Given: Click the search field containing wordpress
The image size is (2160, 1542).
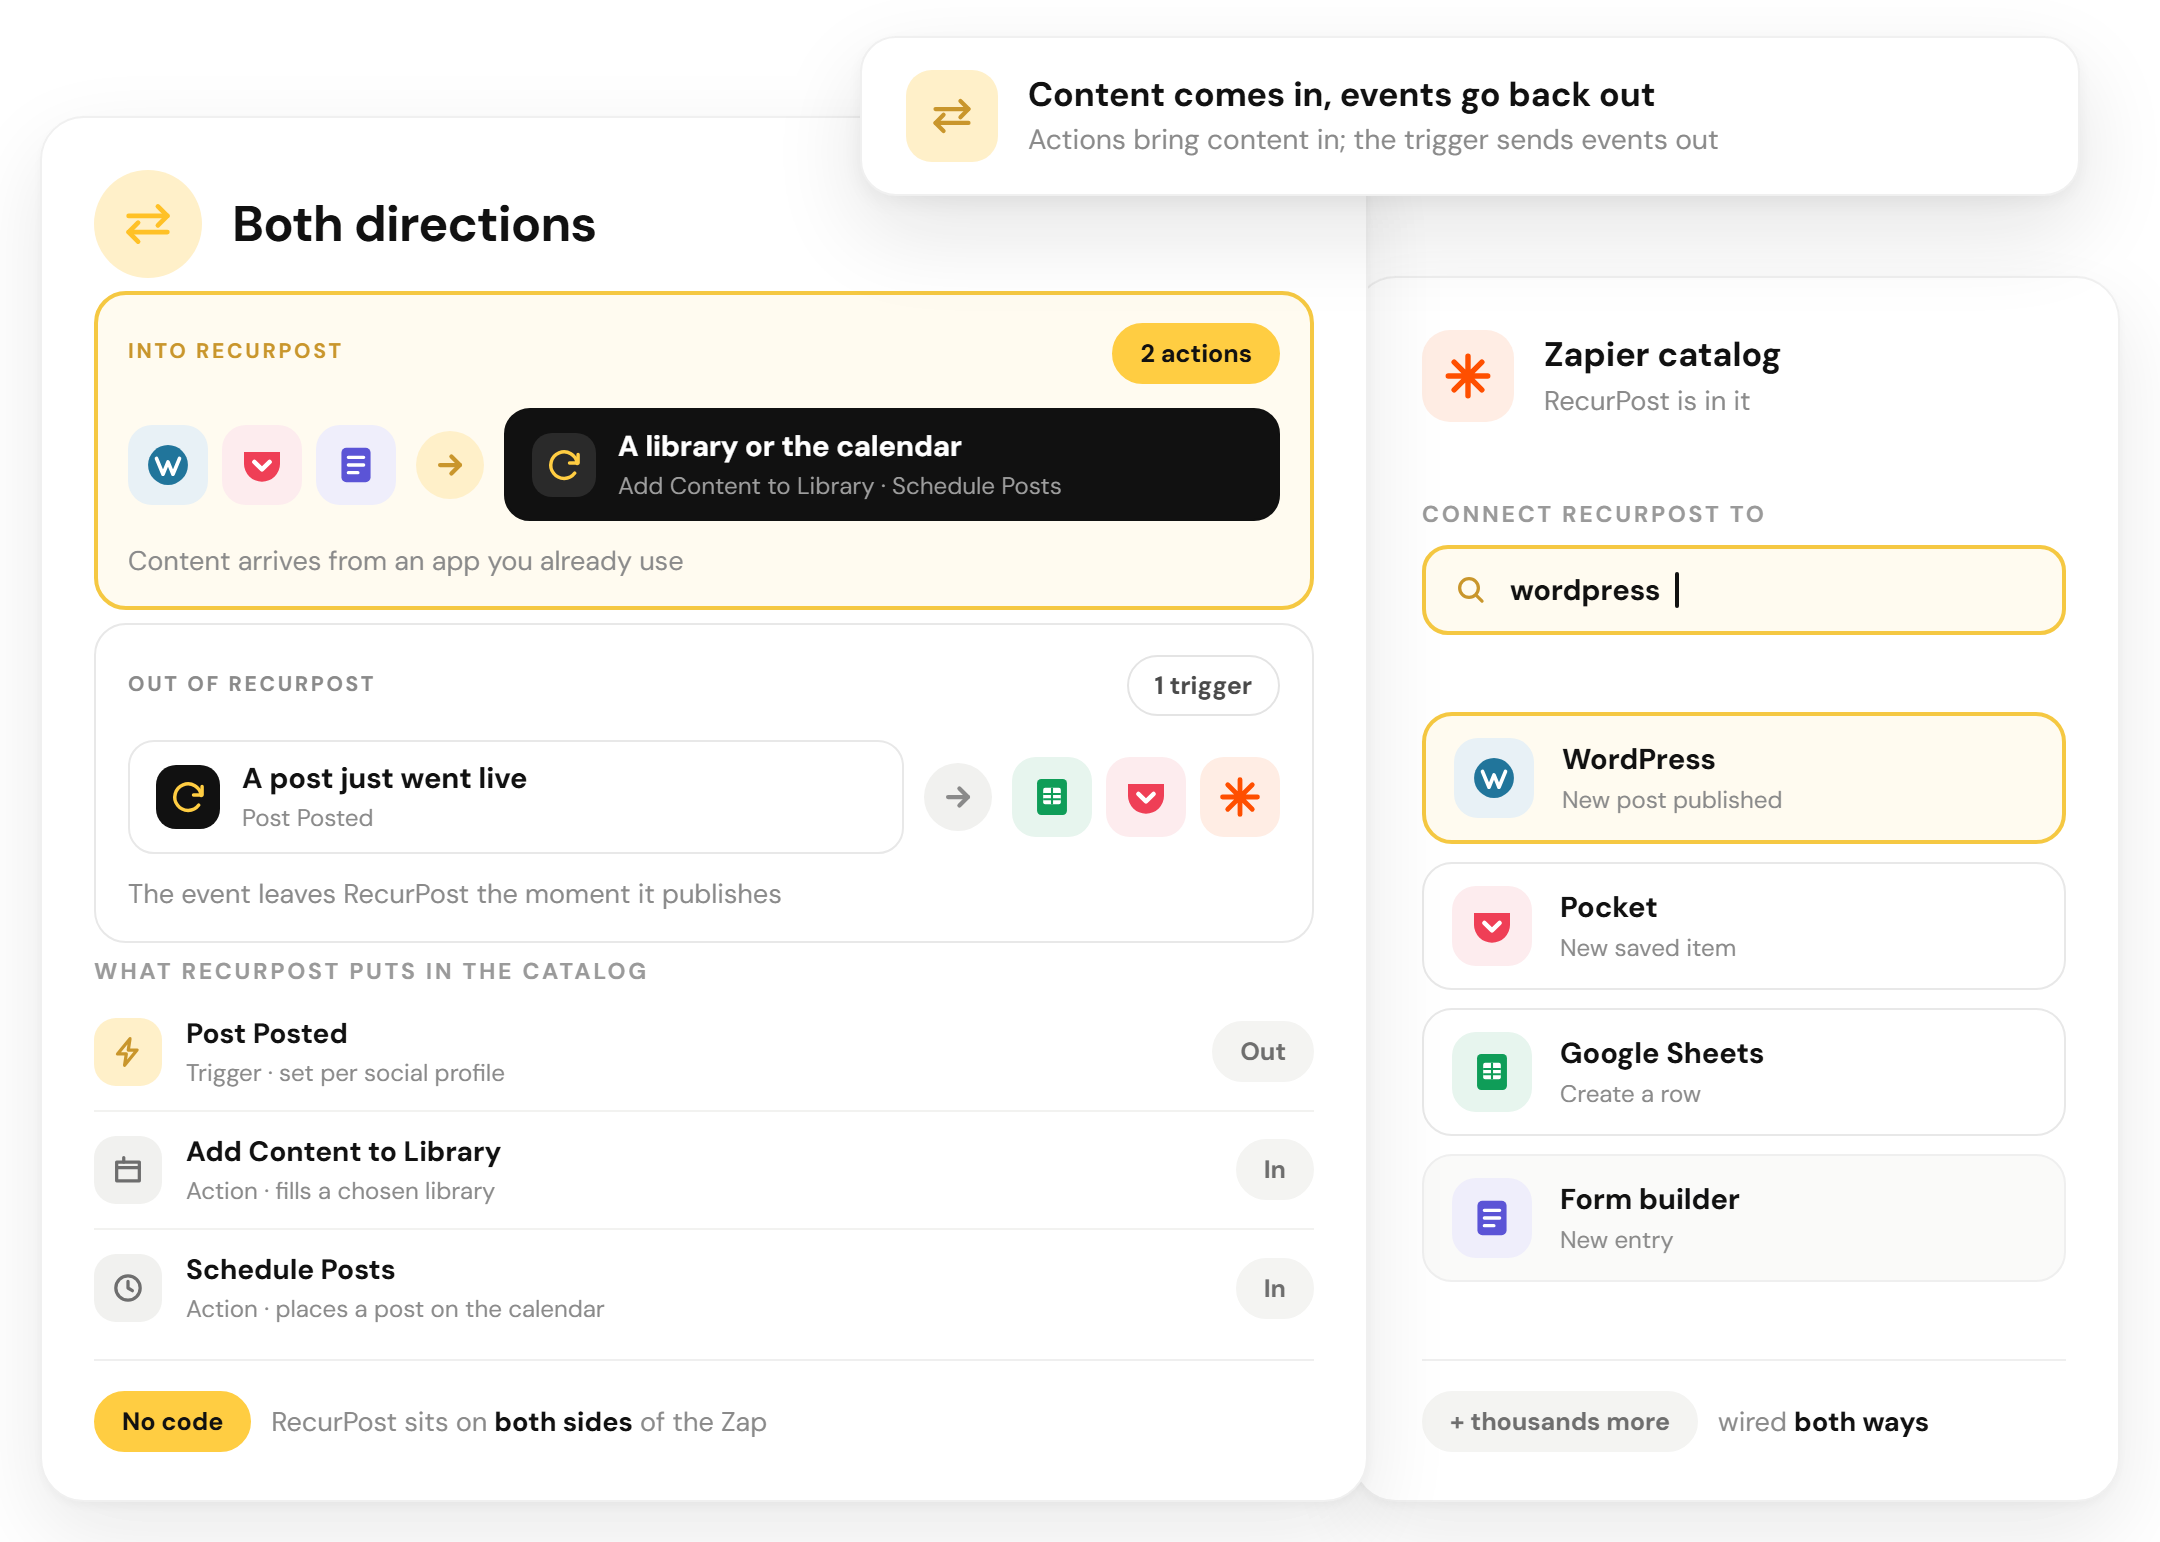Looking at the screenshot, I should [x=1744, y=590].
